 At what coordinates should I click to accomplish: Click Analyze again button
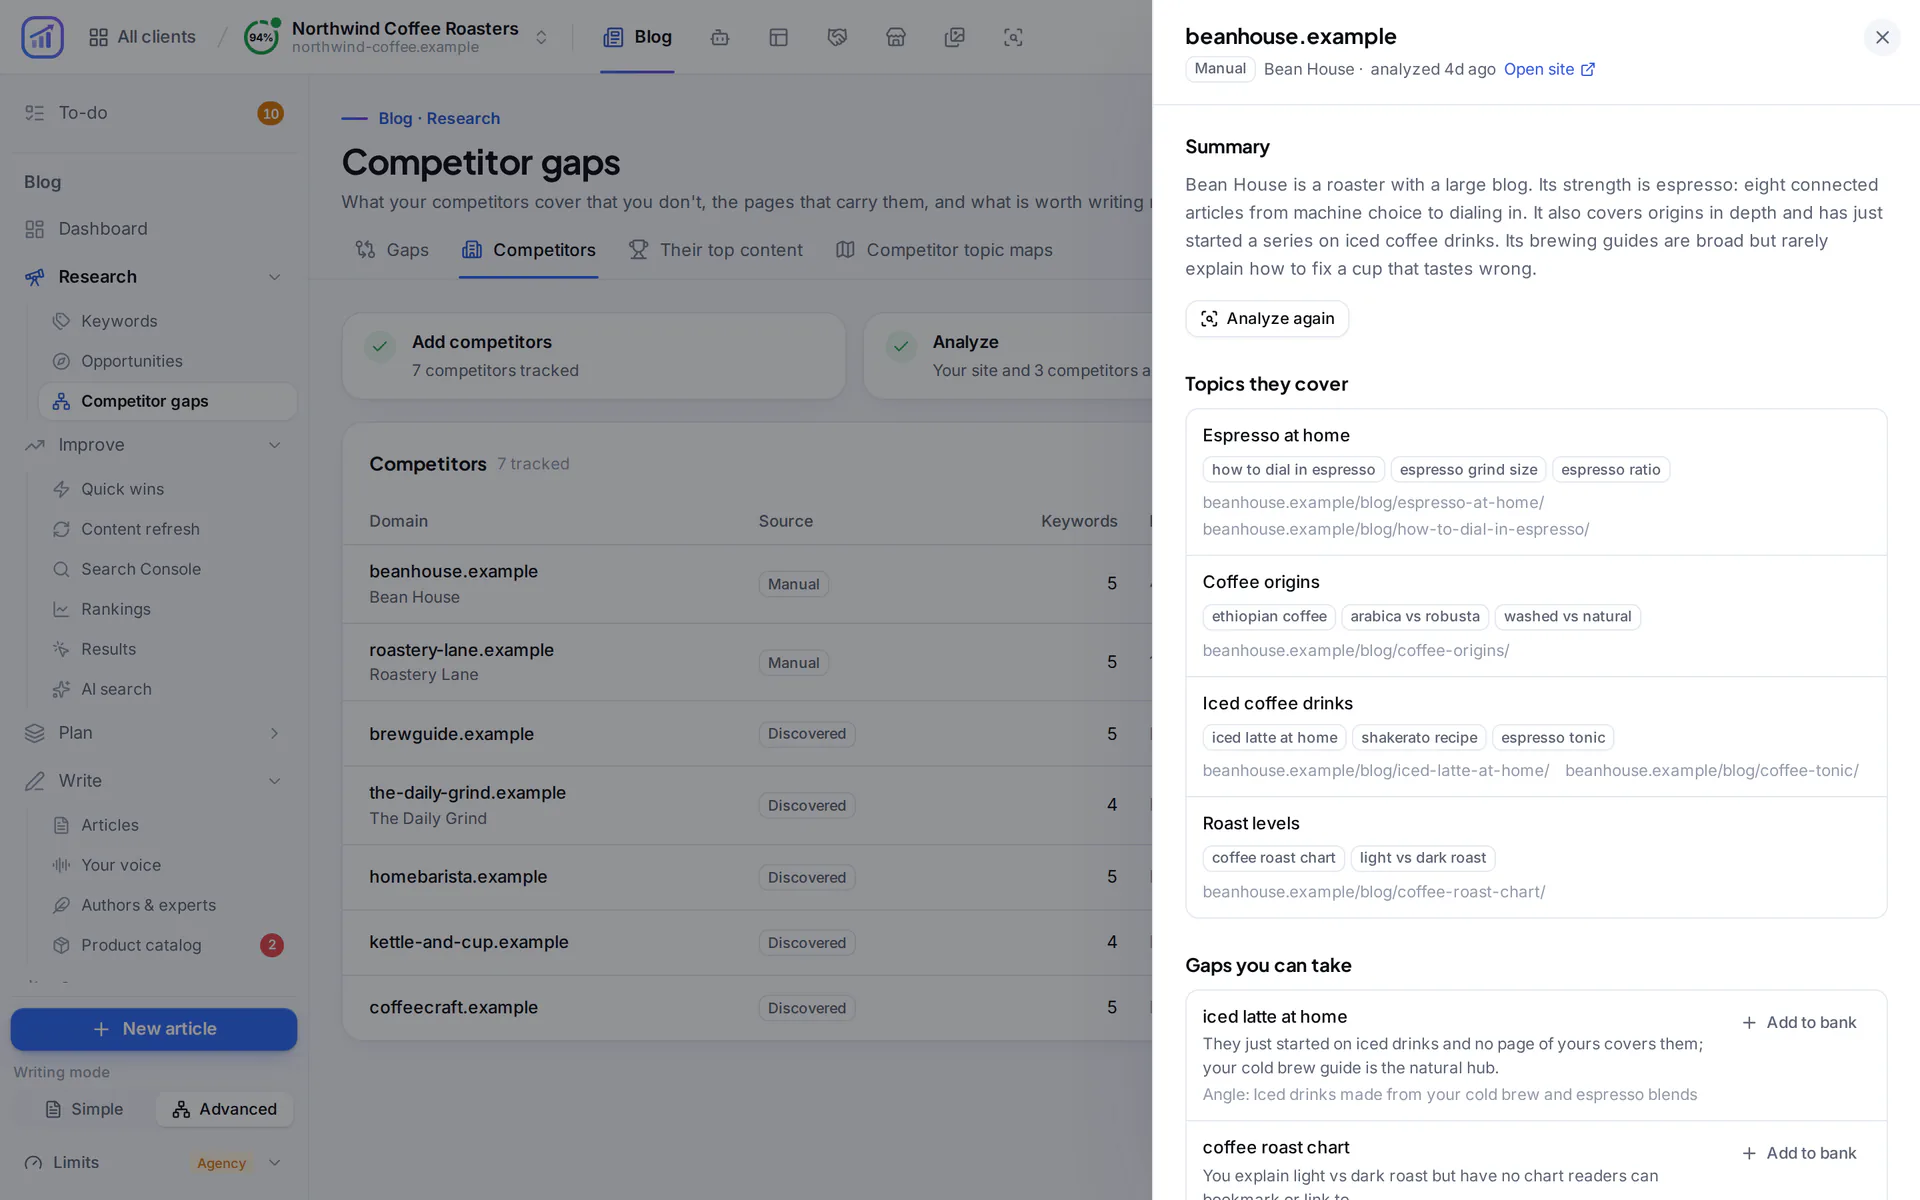coord(1267,319)
